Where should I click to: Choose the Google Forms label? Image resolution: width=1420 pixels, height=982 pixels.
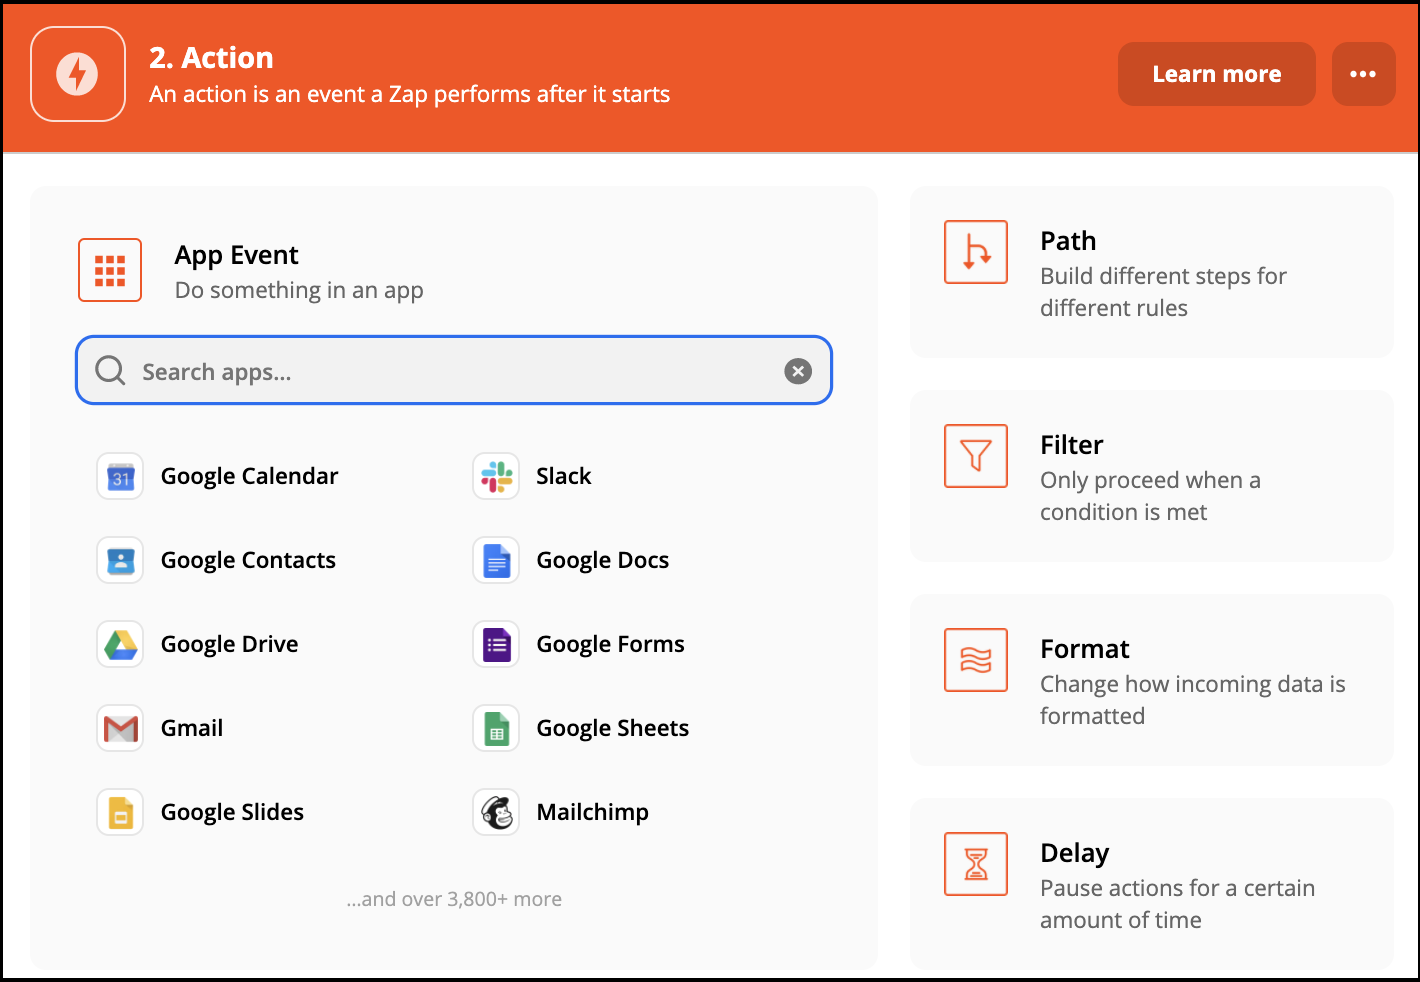point(611,644)
